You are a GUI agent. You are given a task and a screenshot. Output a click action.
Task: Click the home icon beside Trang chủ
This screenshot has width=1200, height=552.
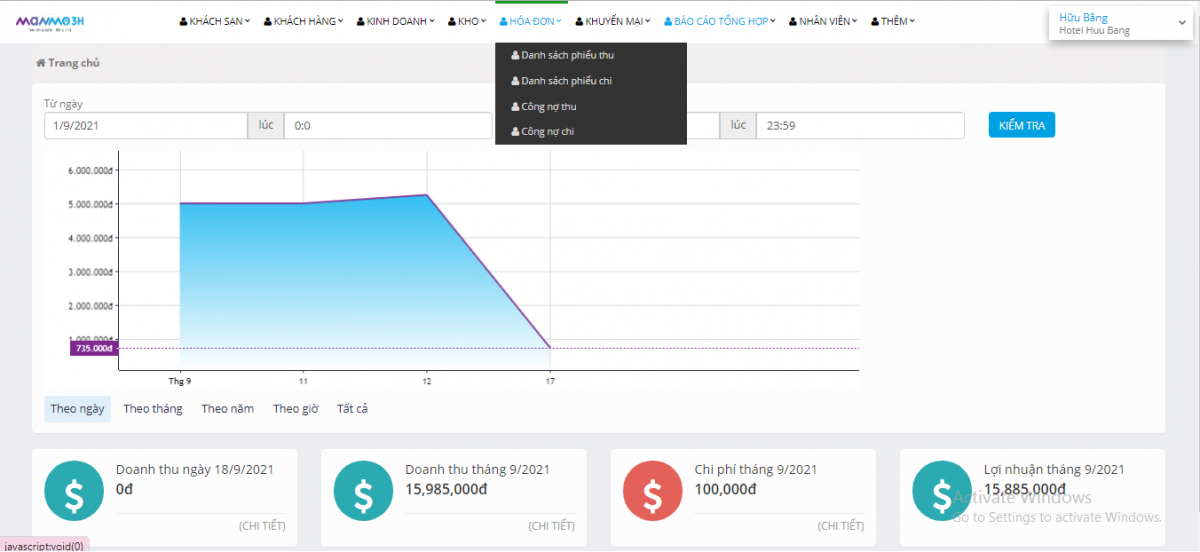41,63
